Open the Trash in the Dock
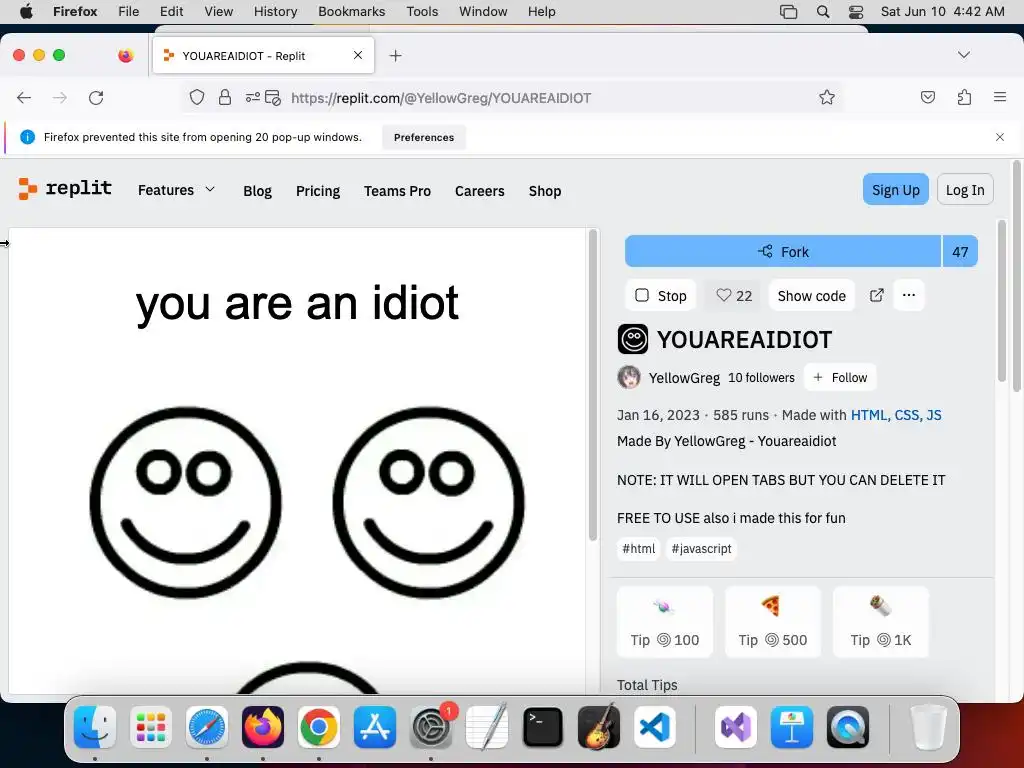The image size is (1024, 768). click(928, 728)
